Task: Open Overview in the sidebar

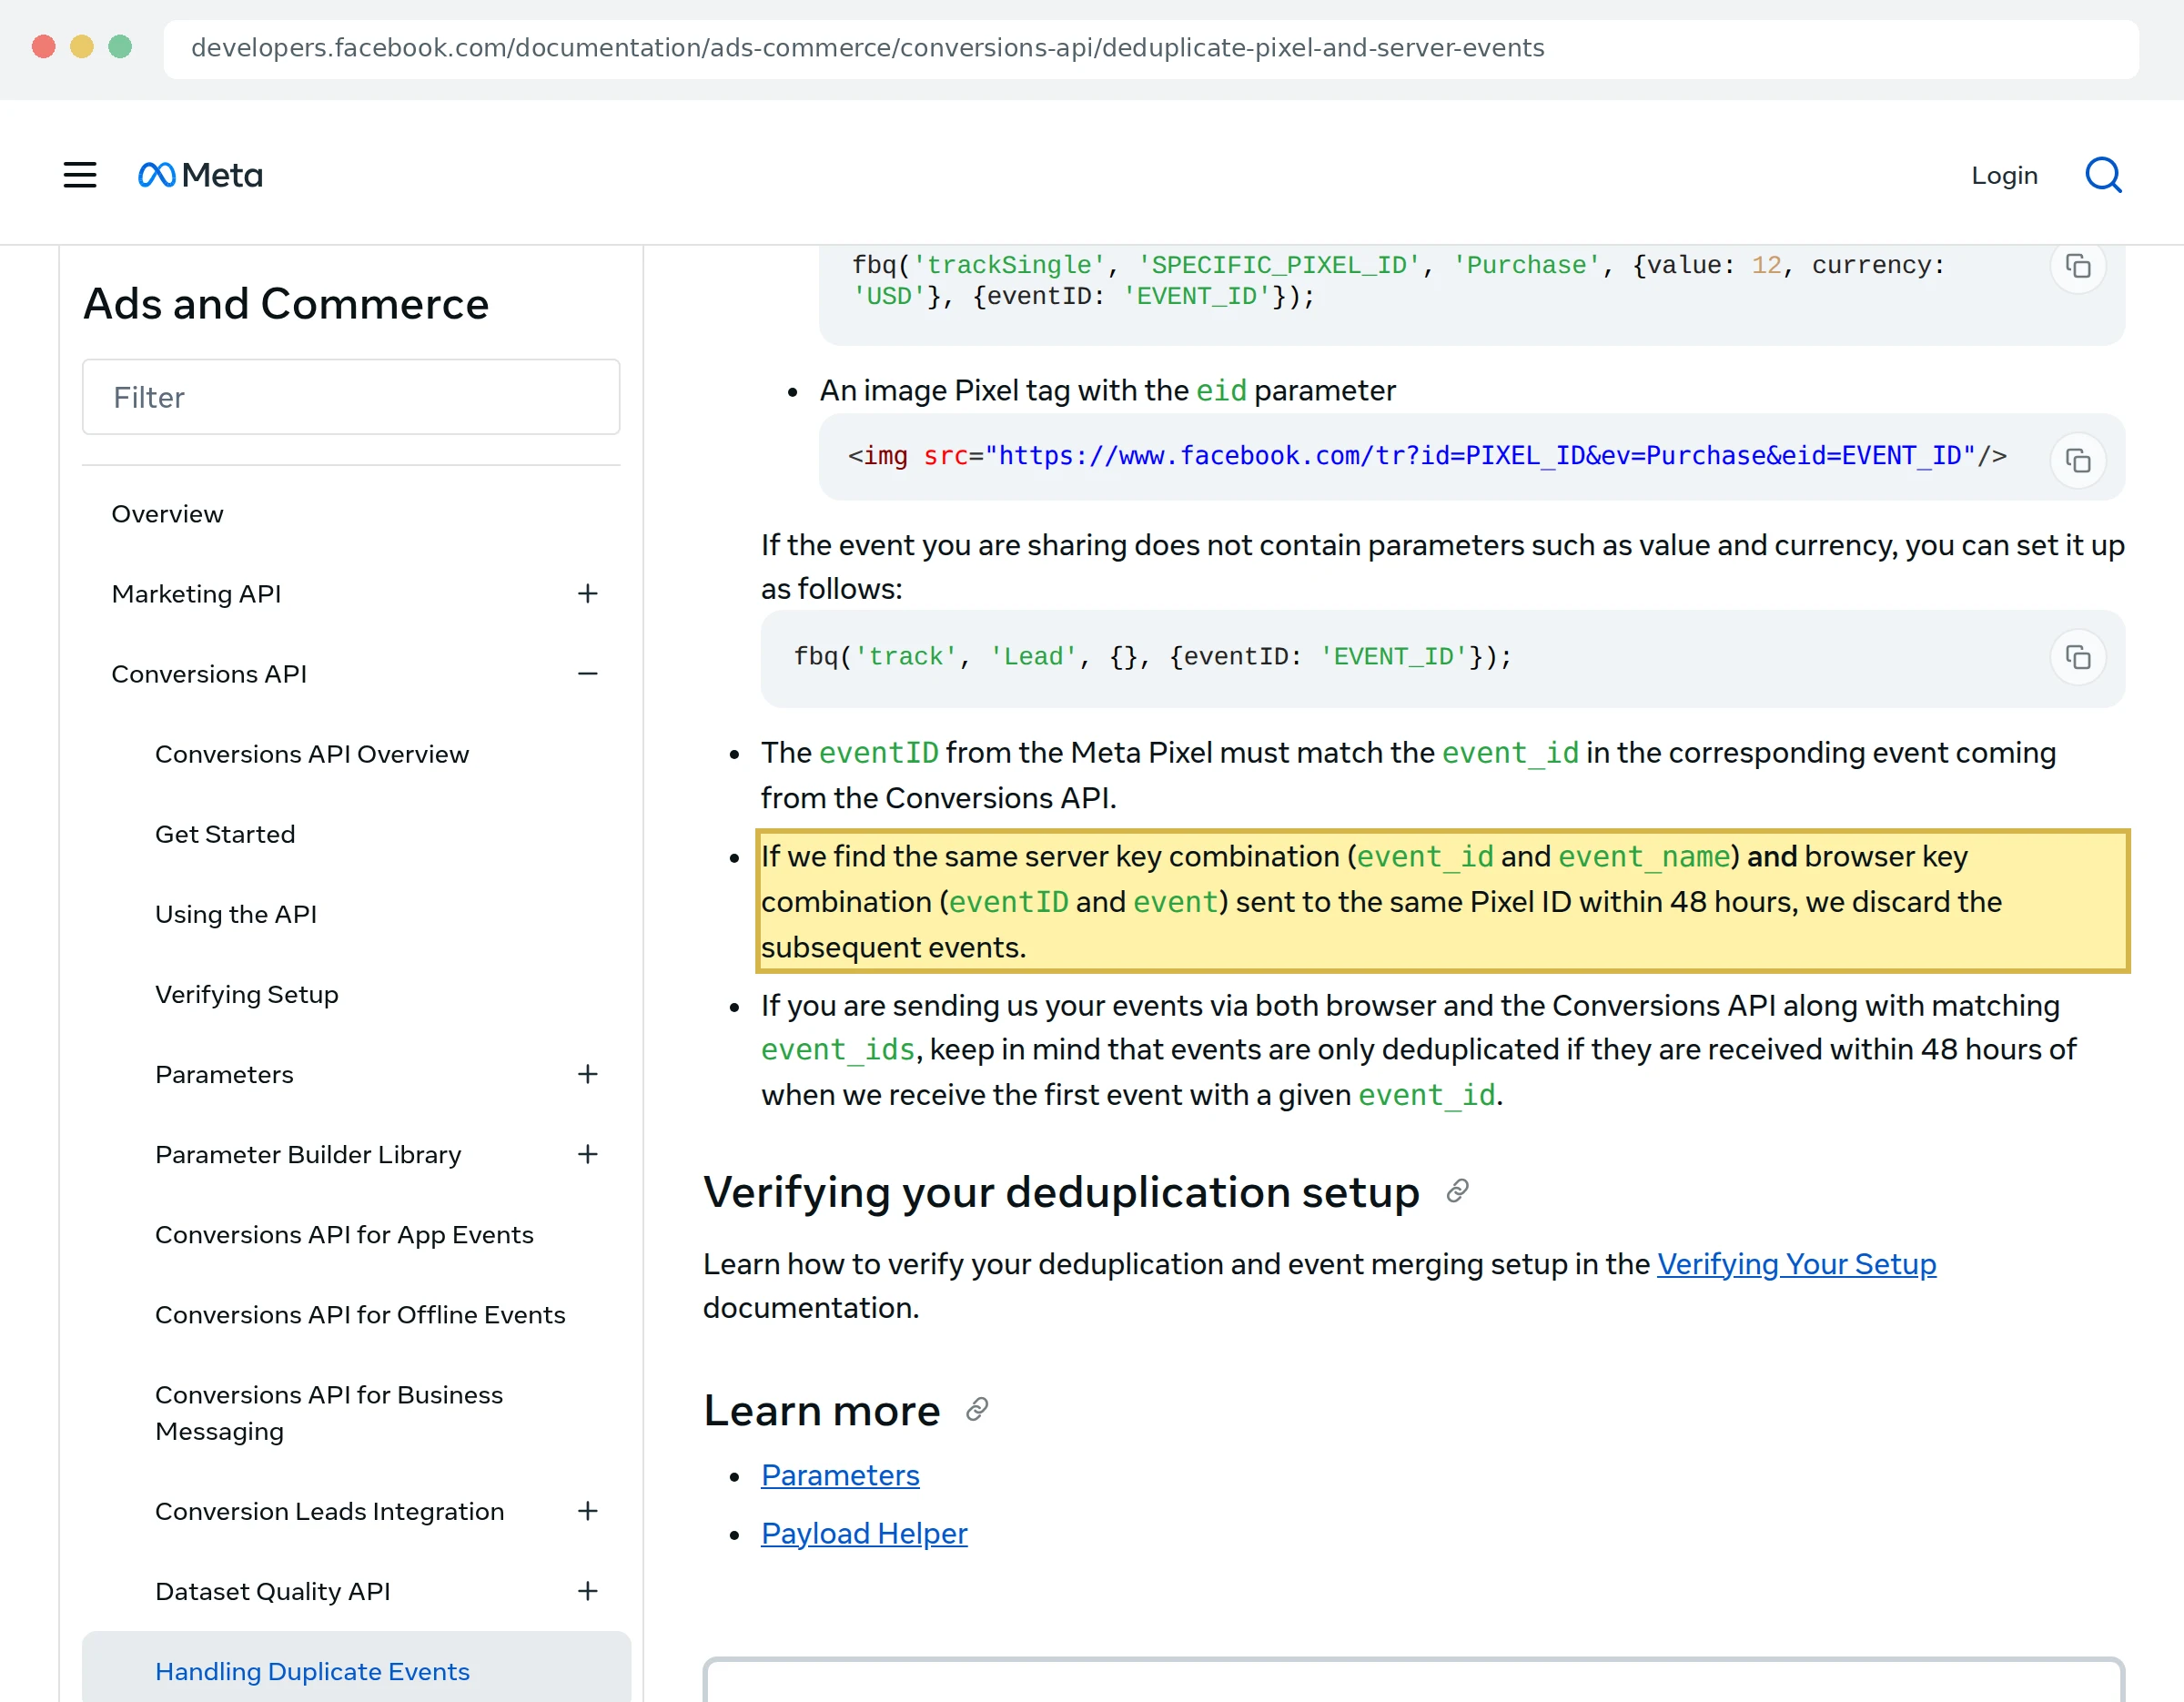Action: coord(167,514)
